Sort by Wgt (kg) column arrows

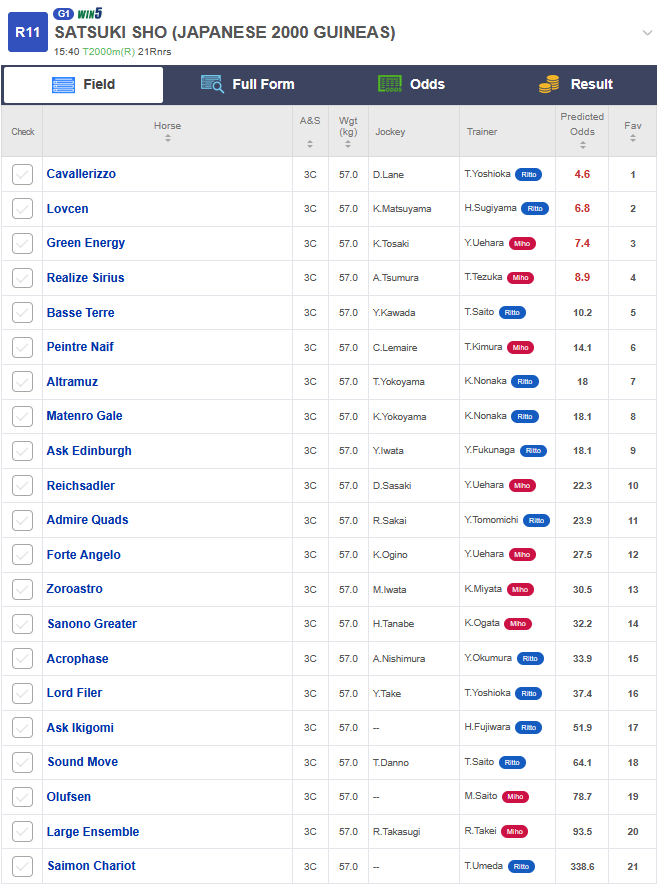[x=348, y=144]
